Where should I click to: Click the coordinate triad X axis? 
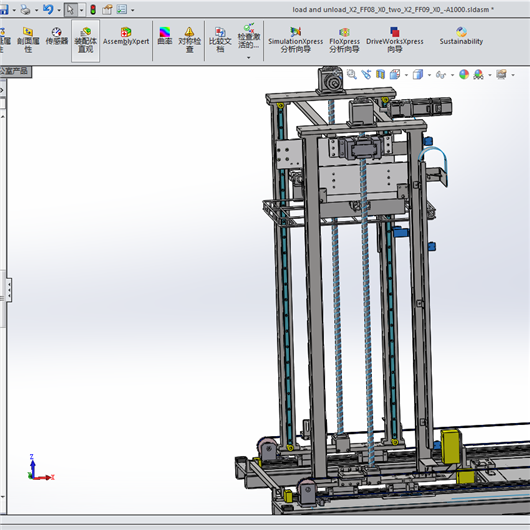(45, 477)
